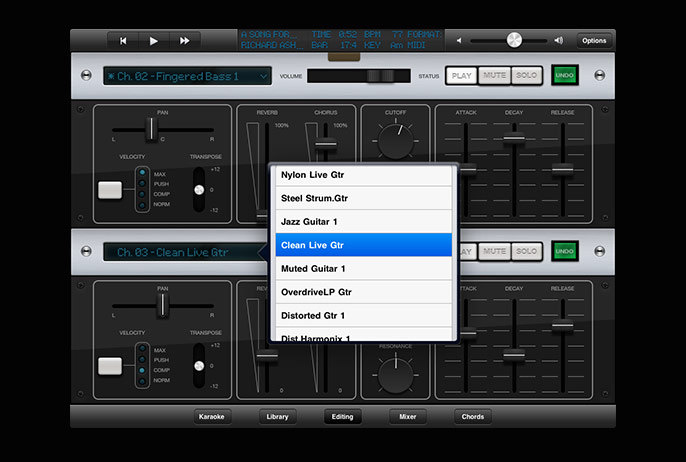Set Ch. 02 status to PLAY
The image size is (686, 462).
click(462, 76)
